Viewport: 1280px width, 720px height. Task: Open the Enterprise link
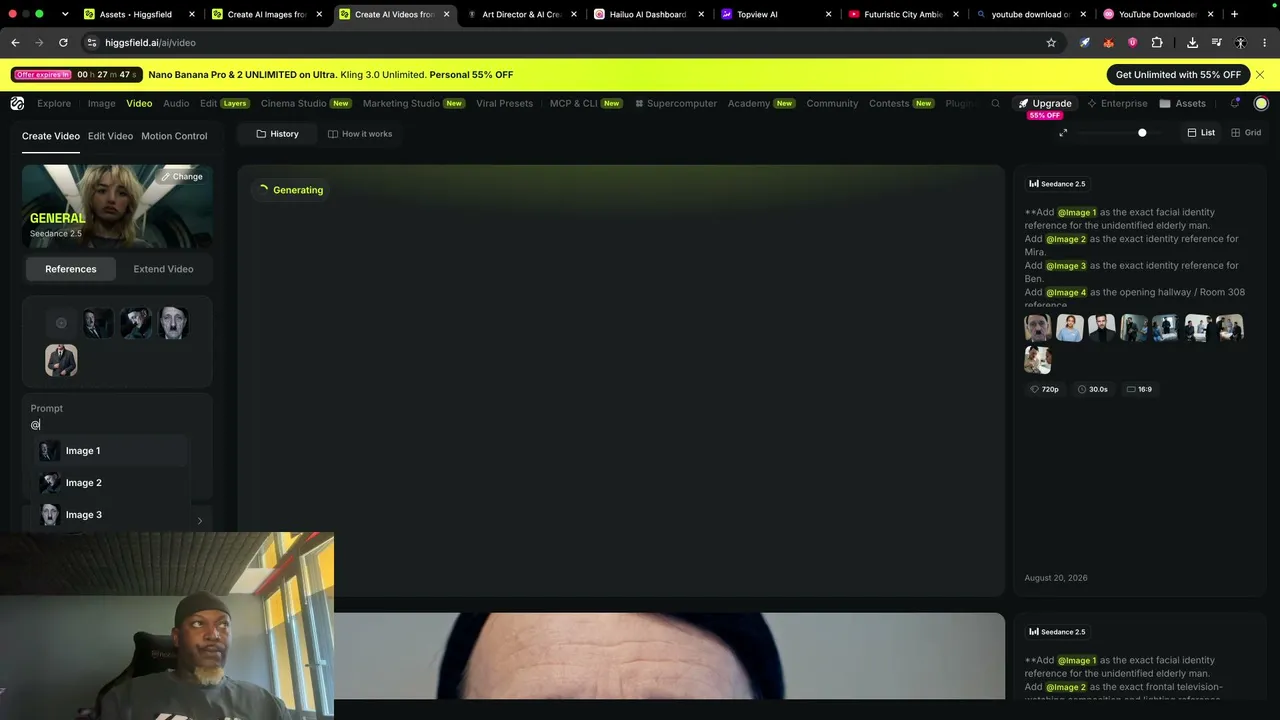(x=1117, y=103)
